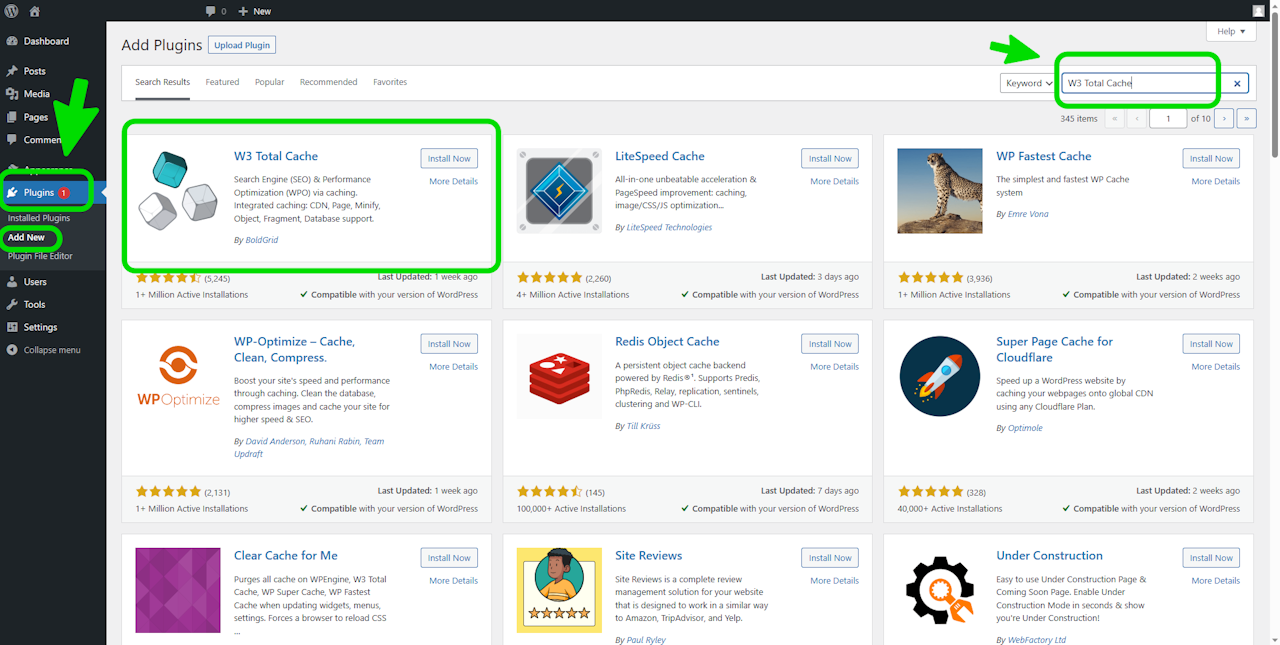Switch to Featured tab
This screenshot has width=1280, height=645.
click(222, 82)
